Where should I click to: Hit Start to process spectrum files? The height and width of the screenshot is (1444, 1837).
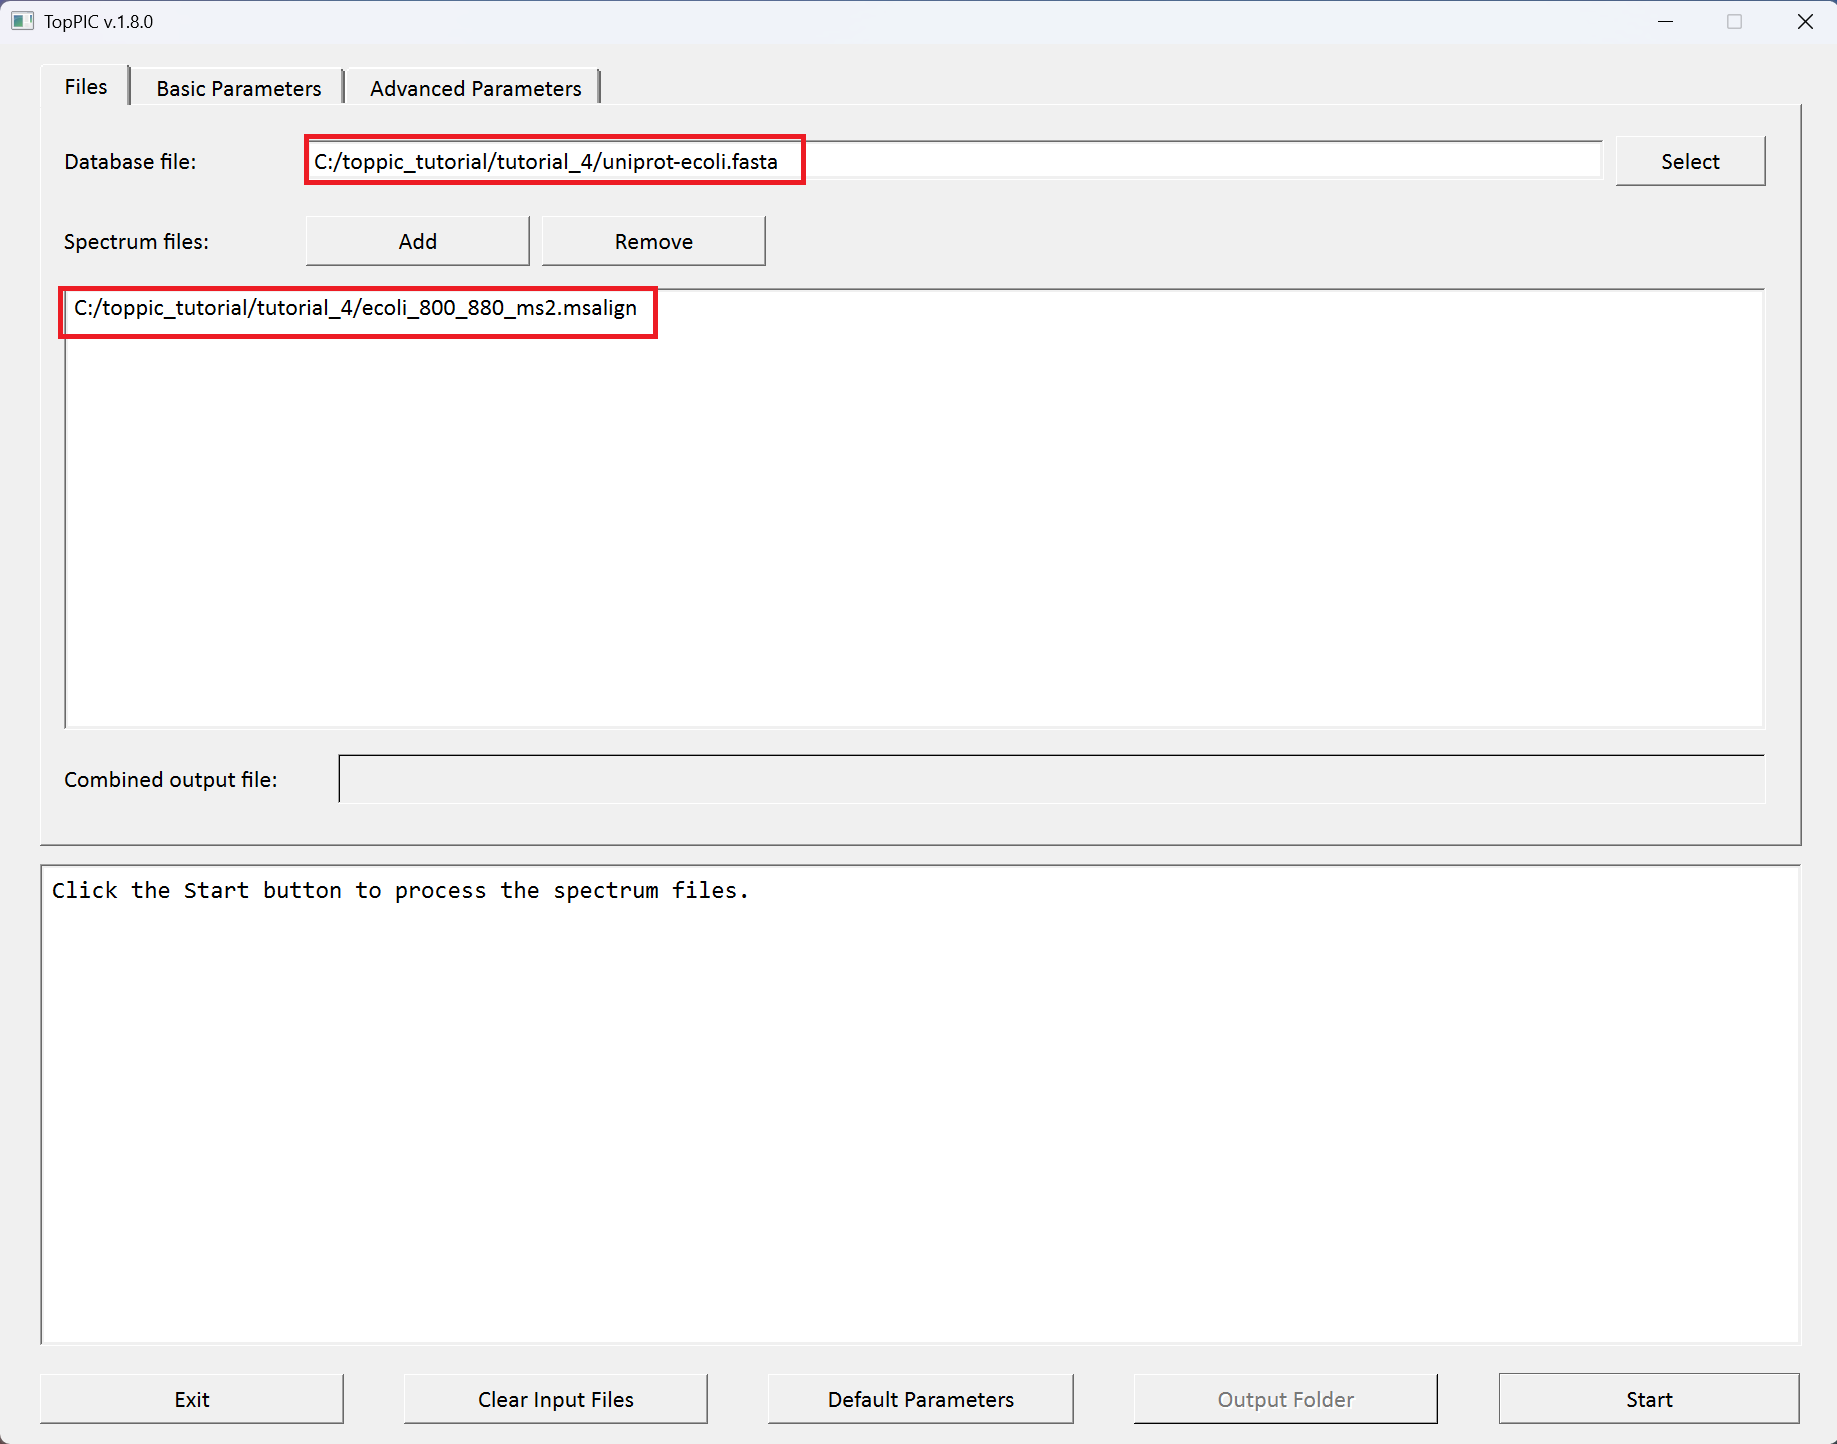coord(1648,1399)
